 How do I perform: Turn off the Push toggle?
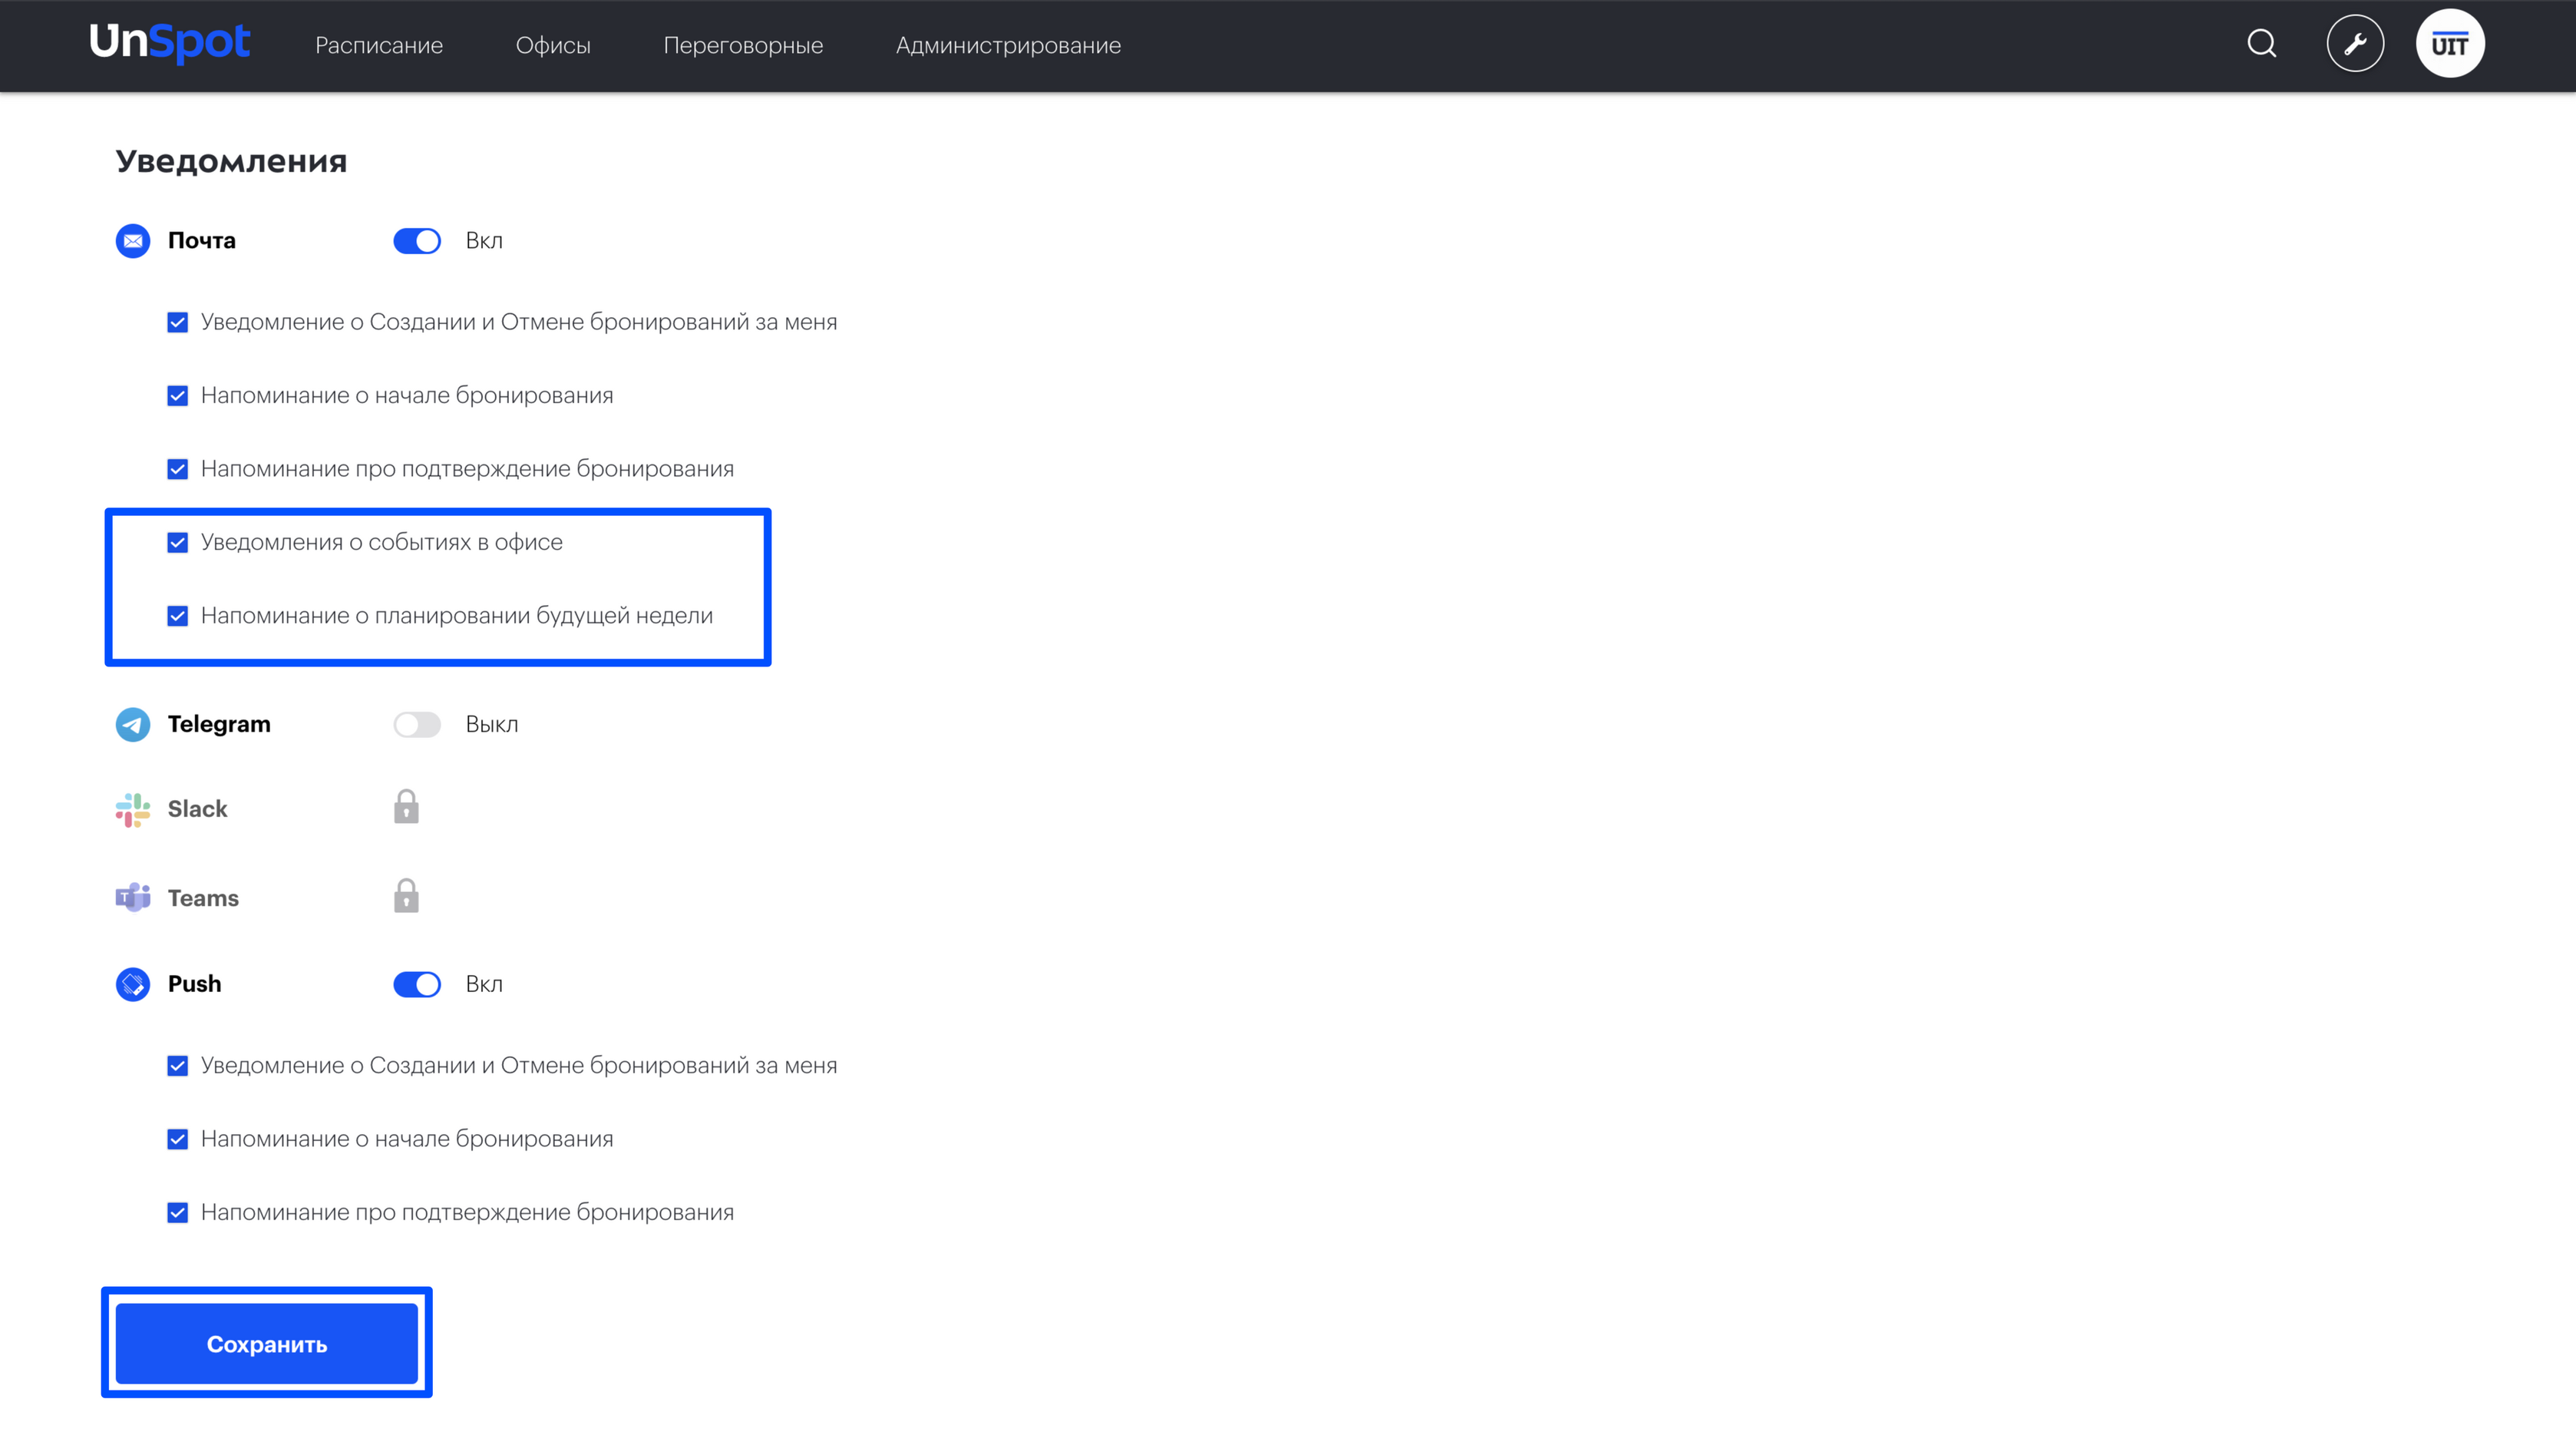[x=417, y=984]
